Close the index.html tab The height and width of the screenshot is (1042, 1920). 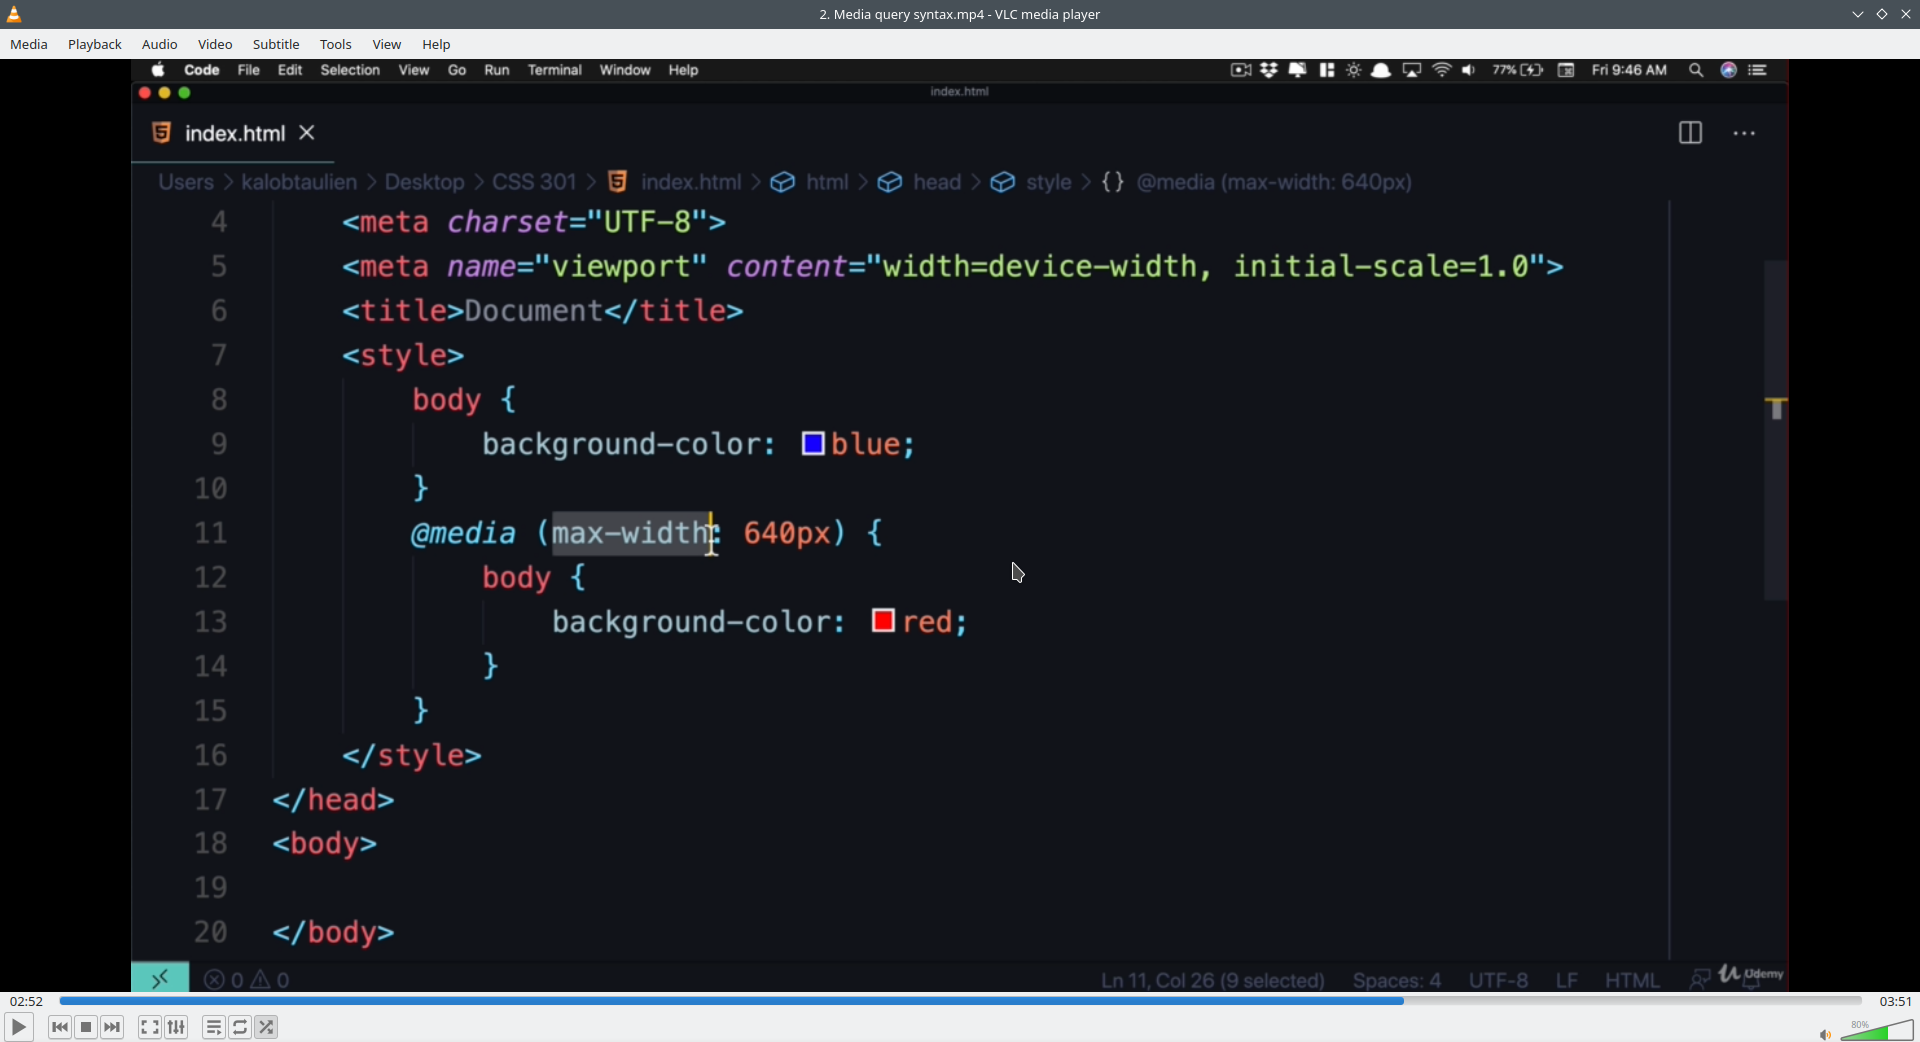(307, 132)
